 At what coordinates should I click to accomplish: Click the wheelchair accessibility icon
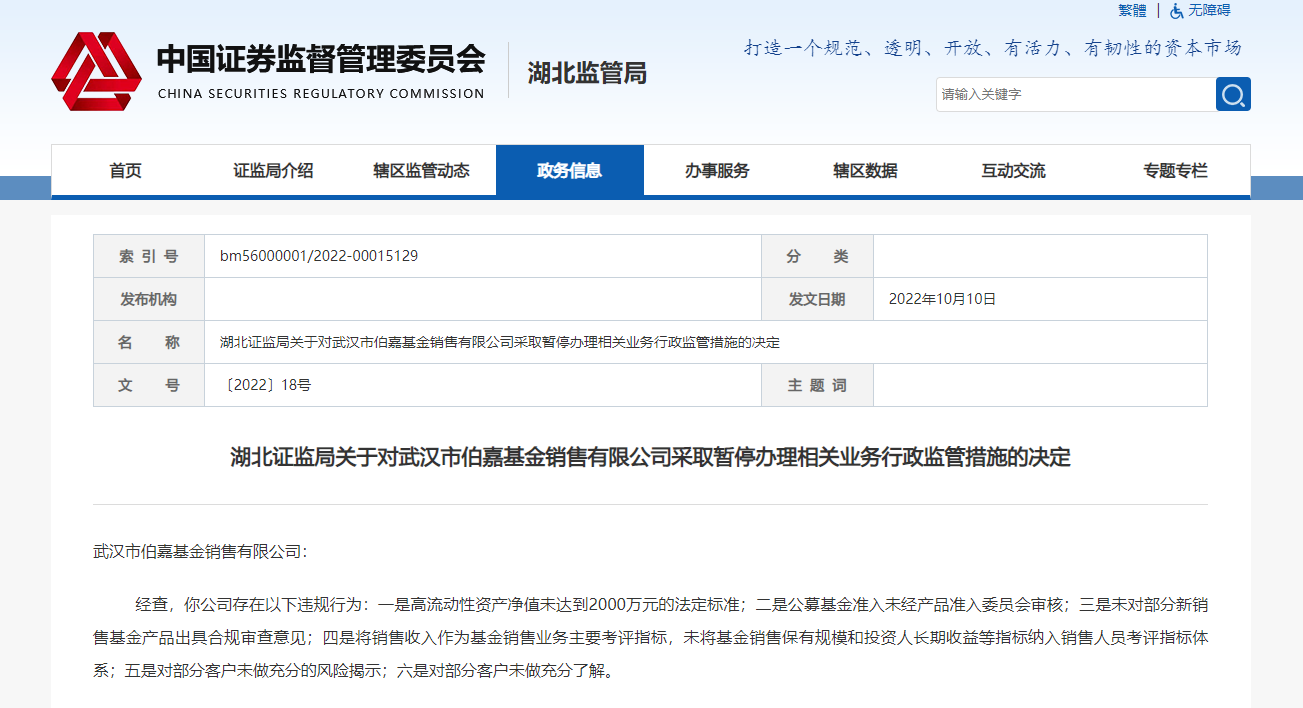point(1177,11)
